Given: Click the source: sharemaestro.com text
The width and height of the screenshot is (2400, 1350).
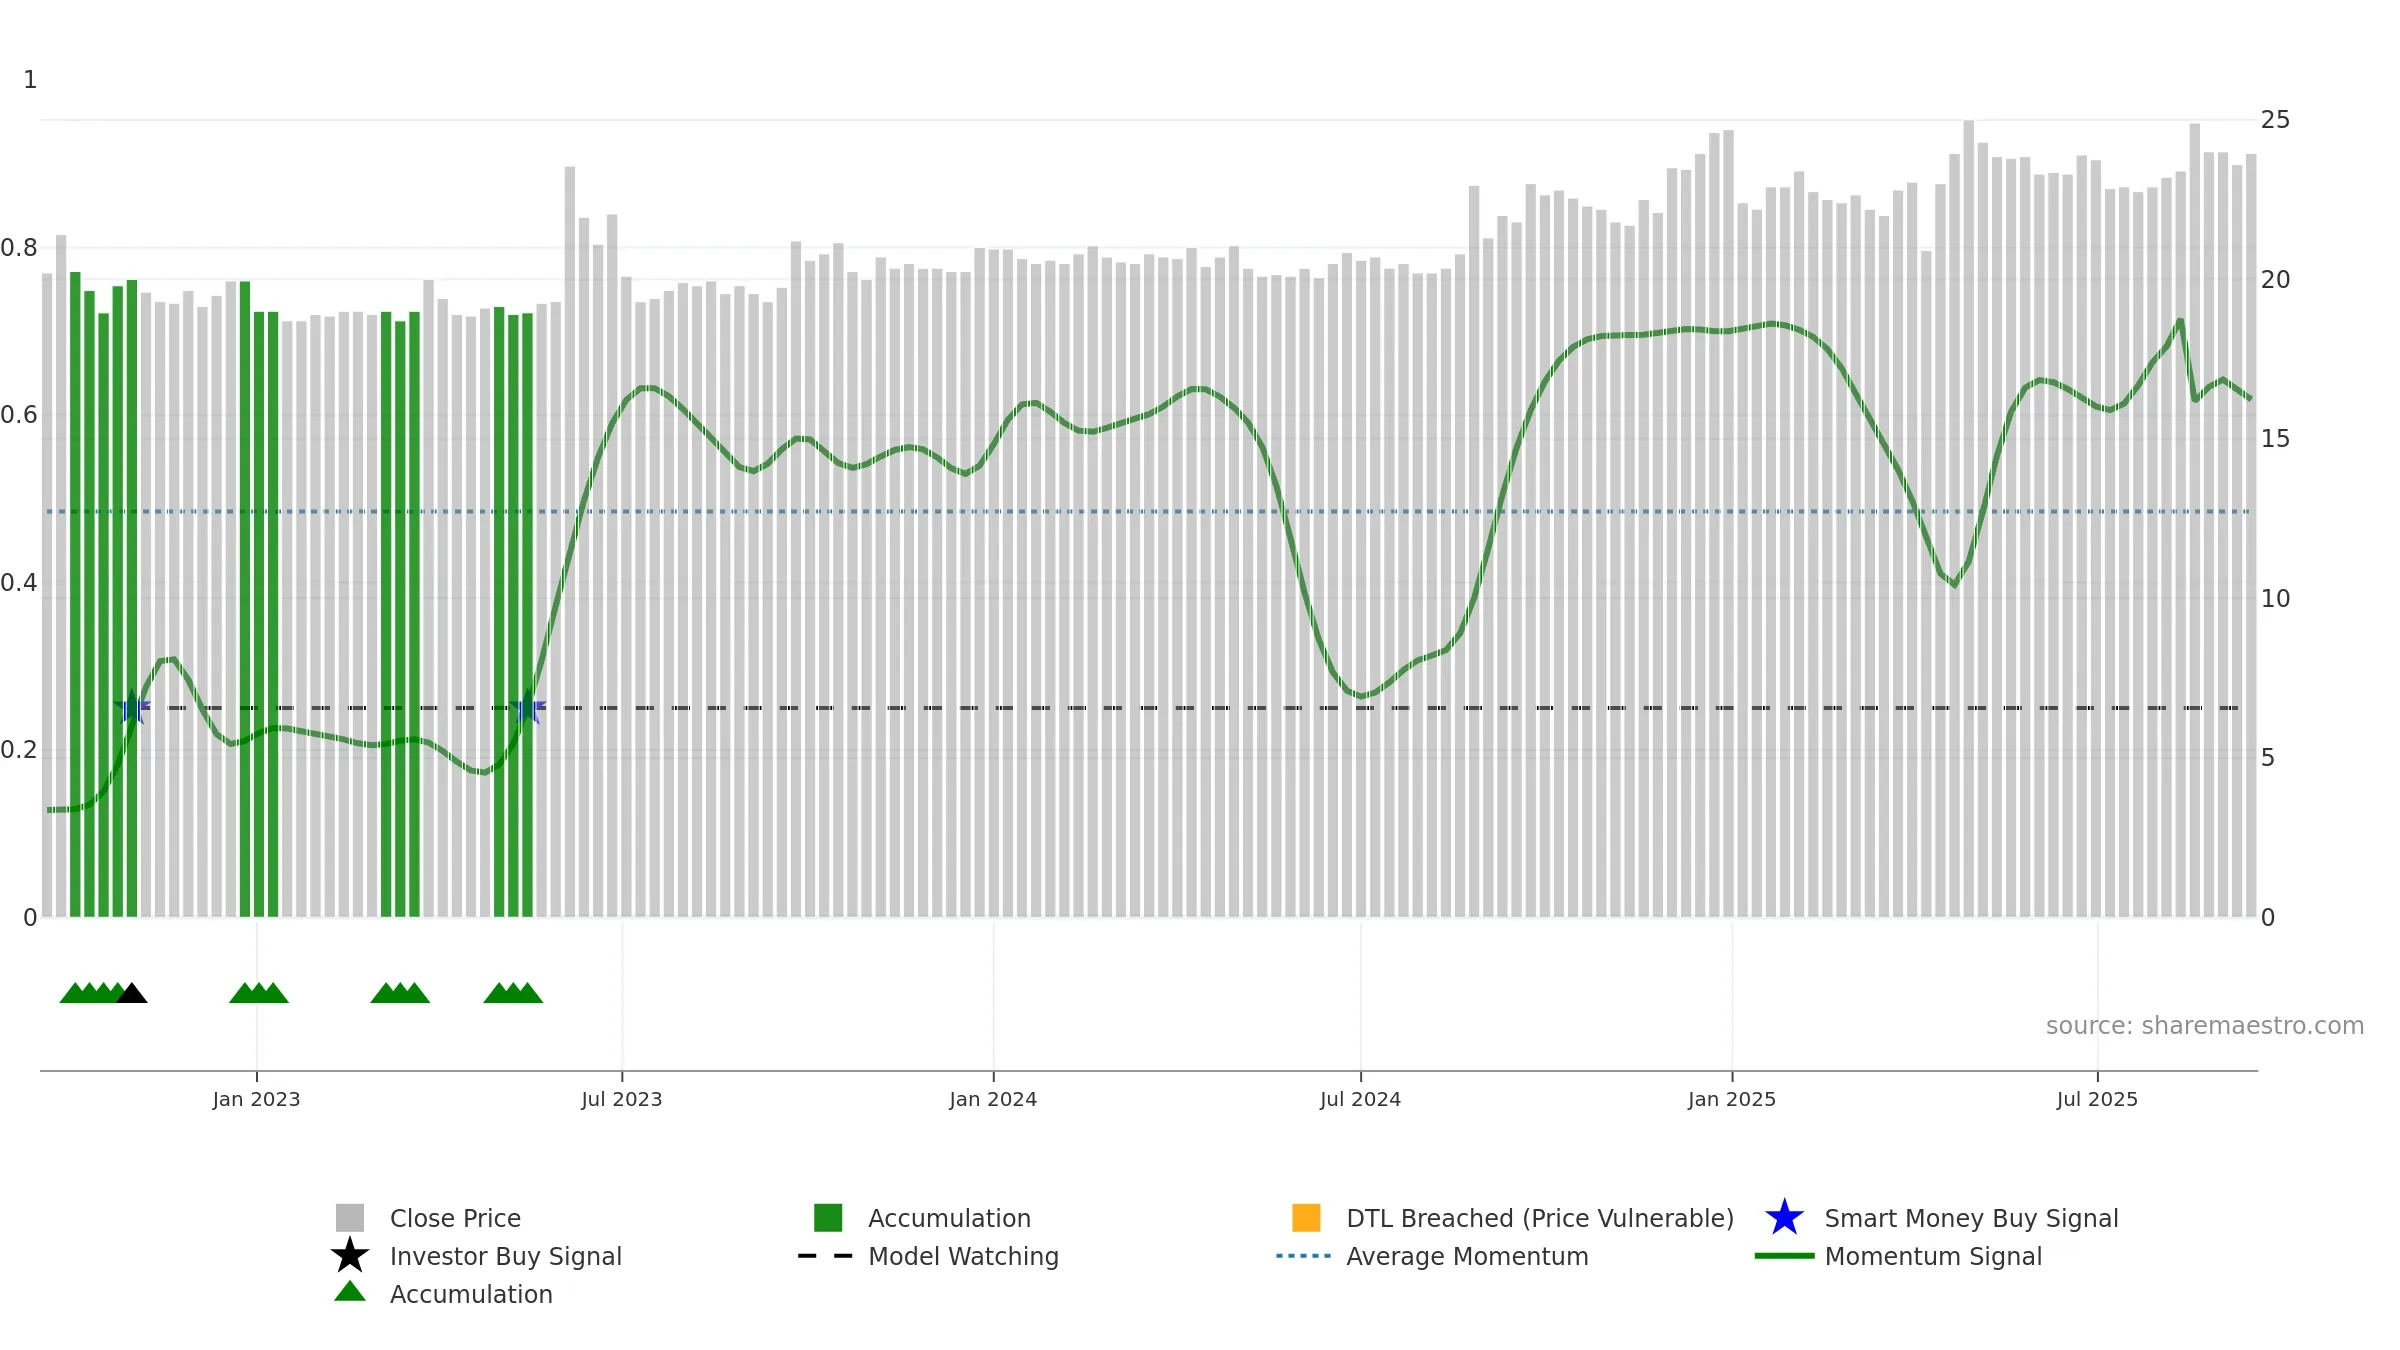Looking at the screenshot, I should pos(2205,1026).
